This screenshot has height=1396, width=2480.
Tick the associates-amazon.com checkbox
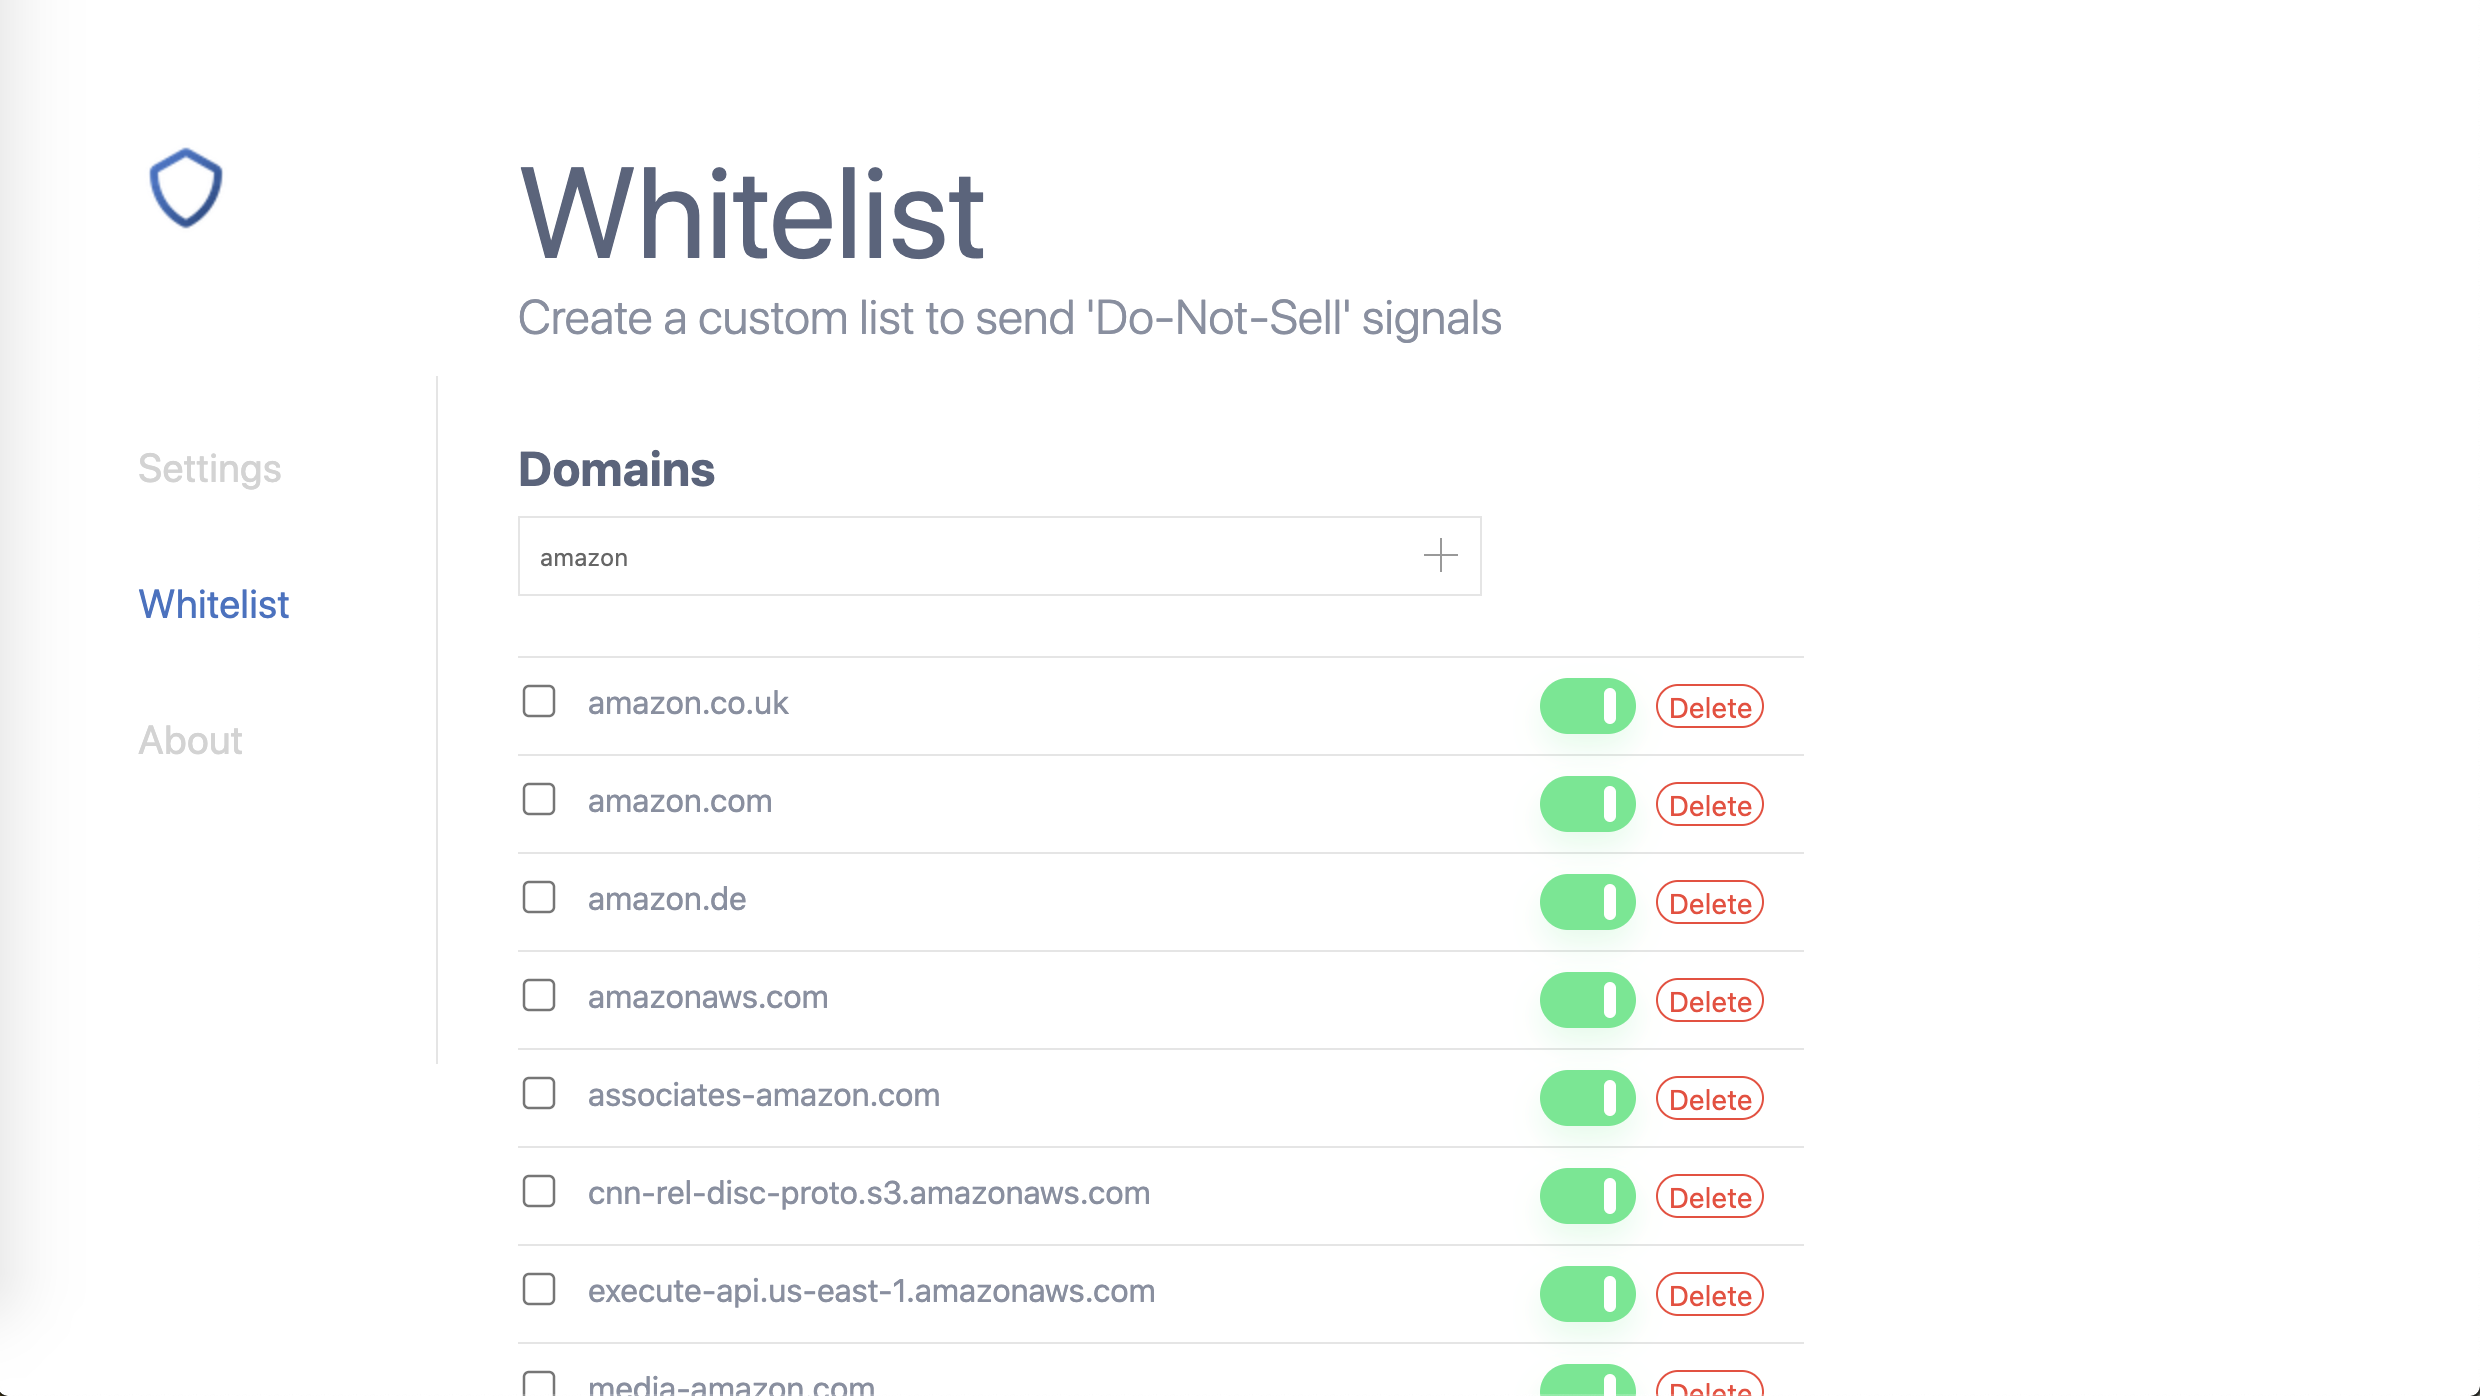click(538, 1094)
